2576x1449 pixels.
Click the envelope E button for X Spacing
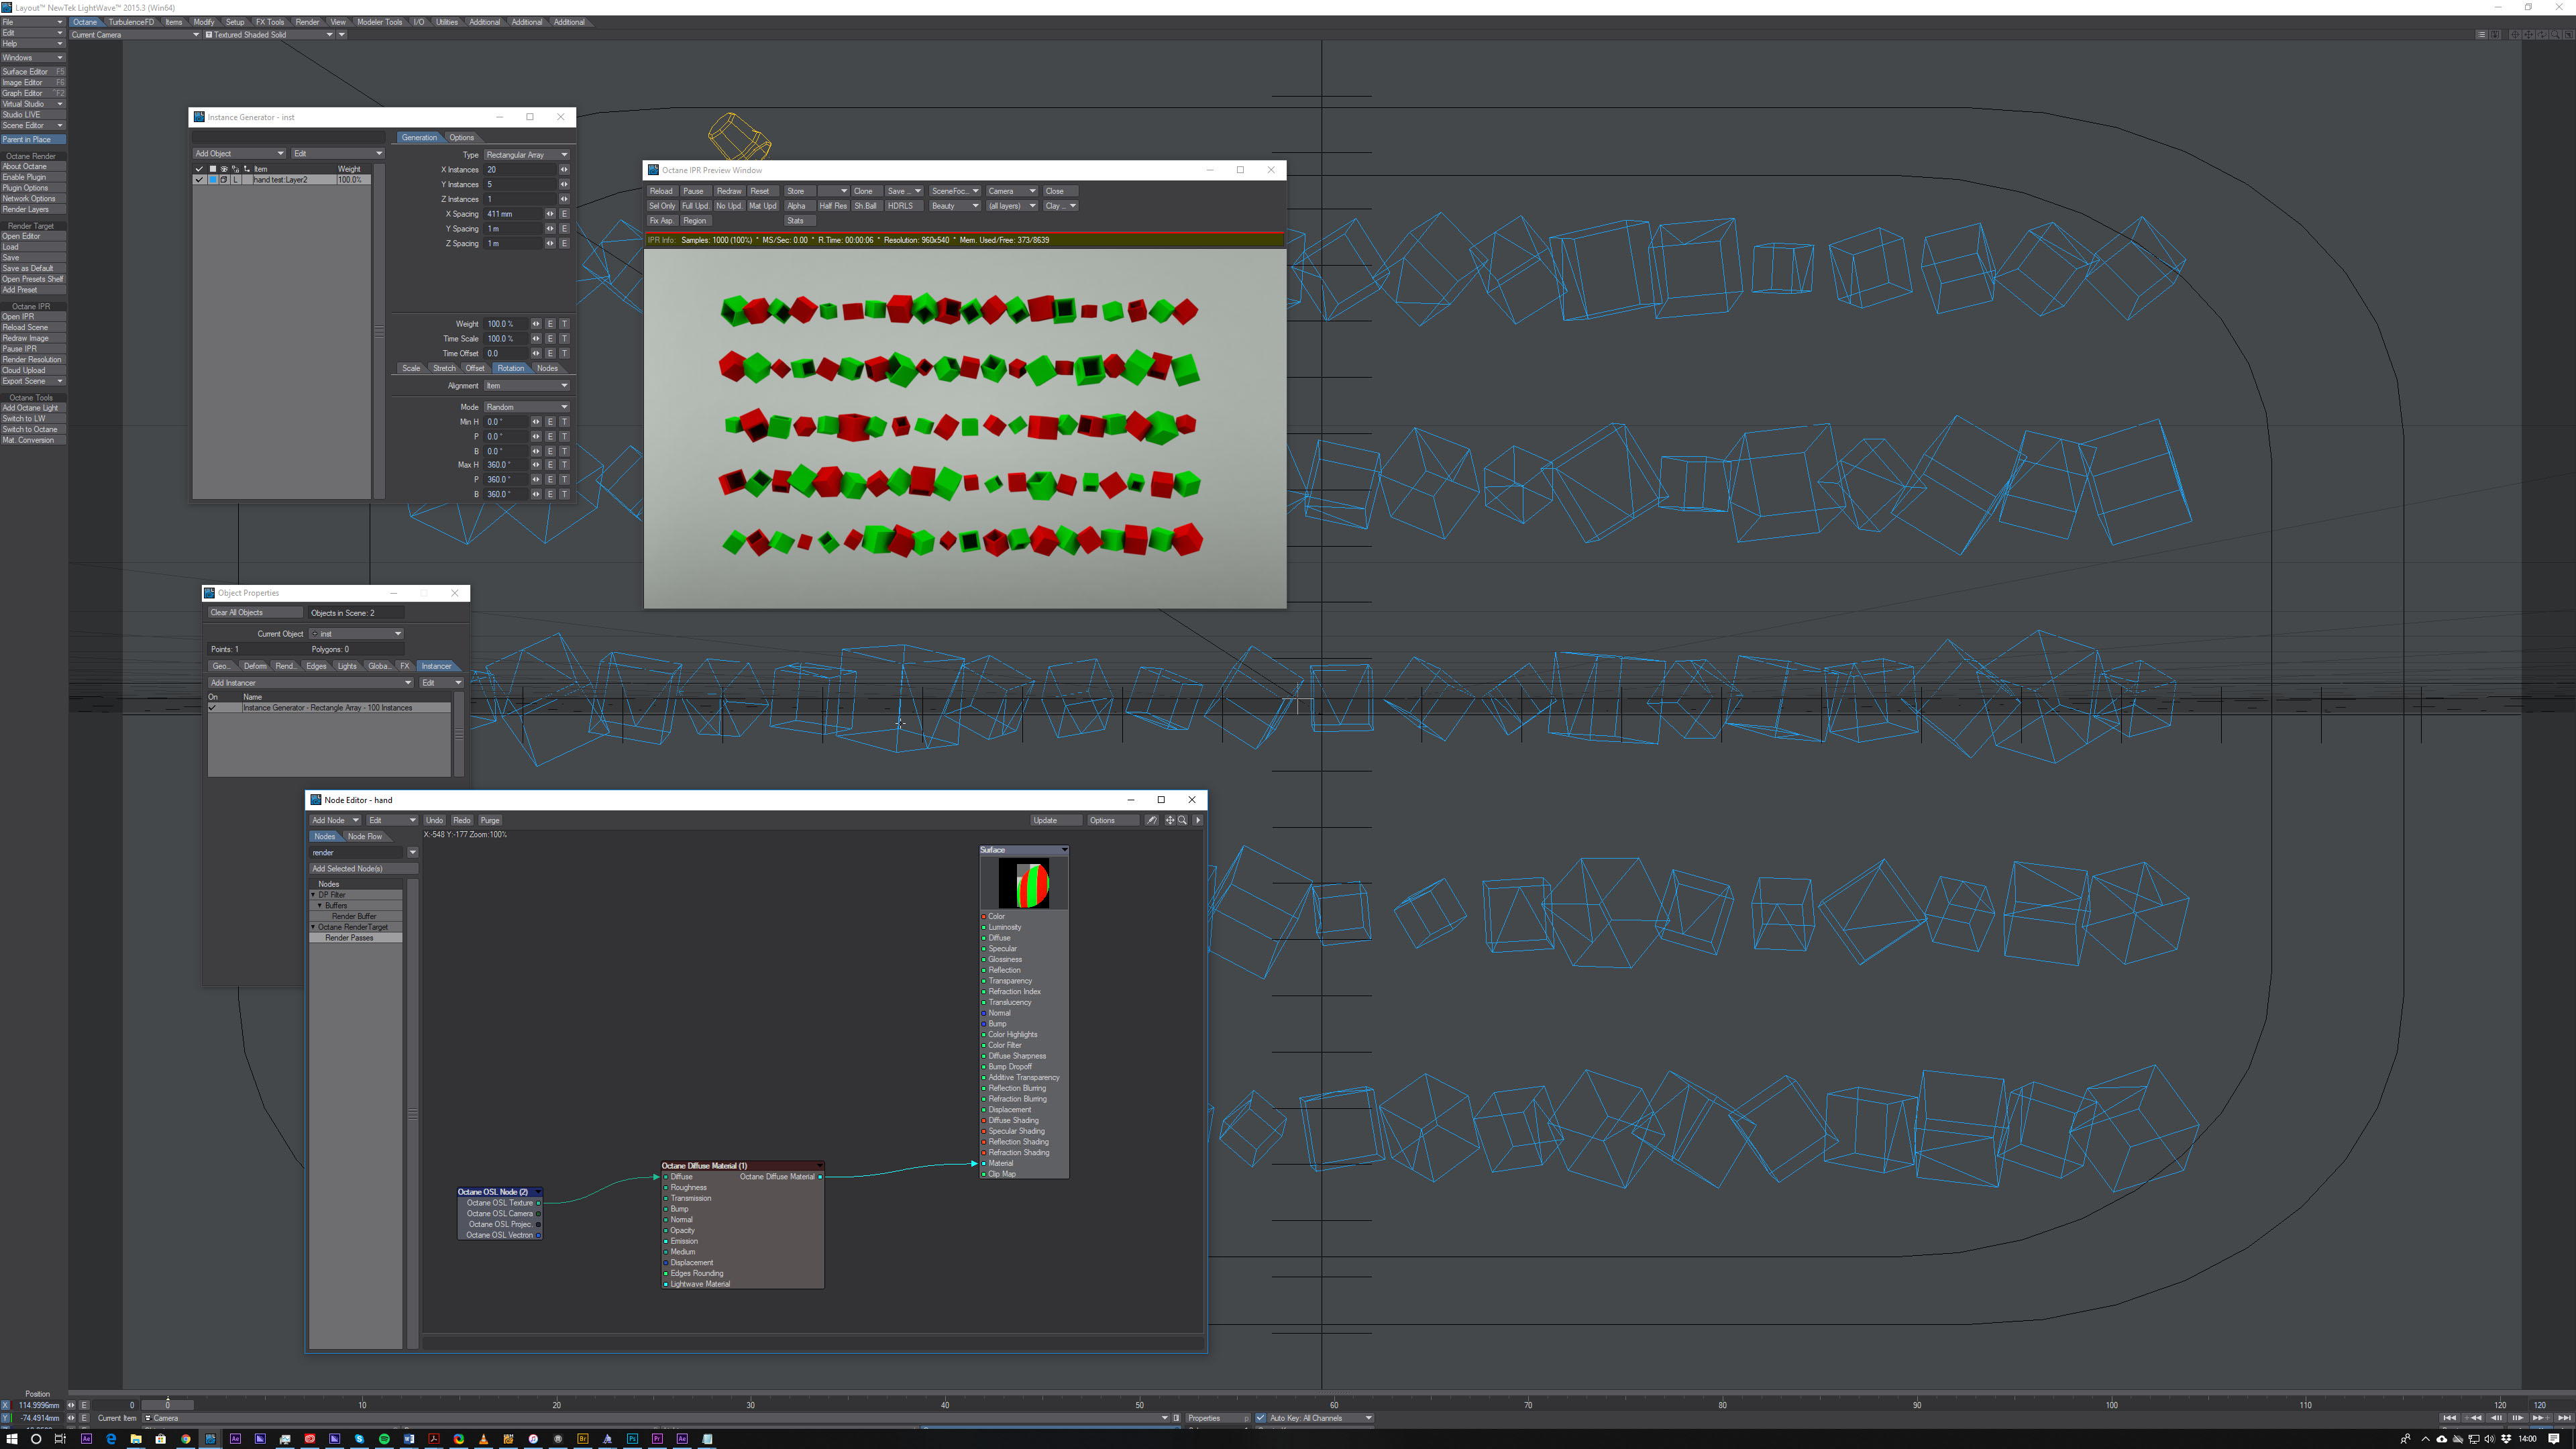tap(564, 214)
